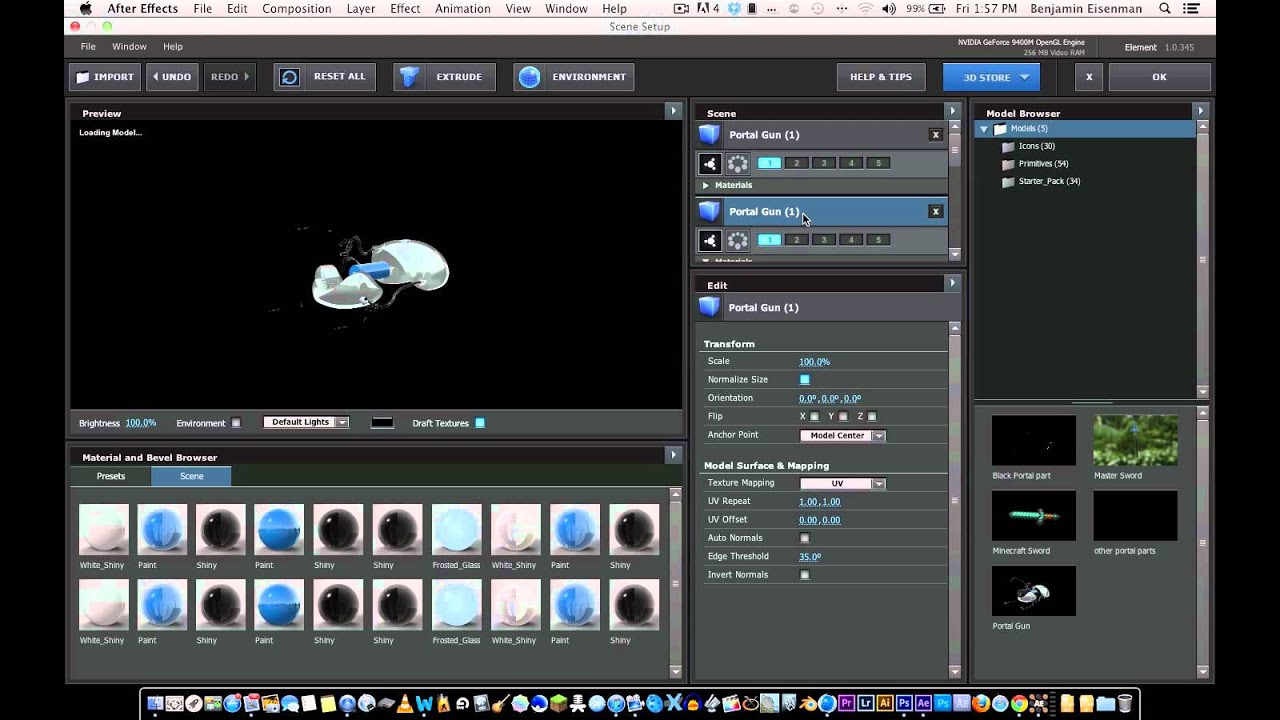Click the Edge Threshold 35.0° value
This screenshot has height=720, width=1280.
pyautogui.click(x=810, y=557)
